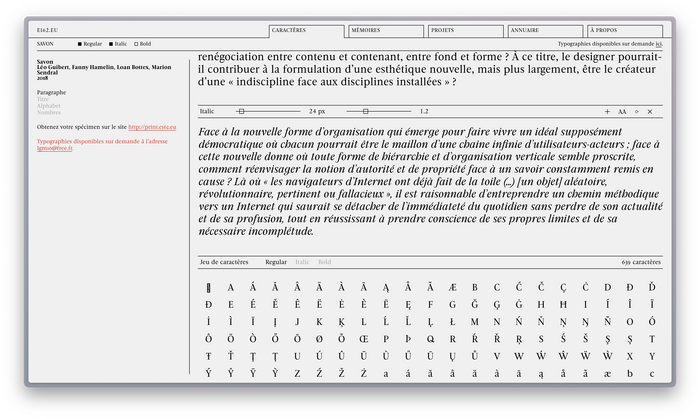Viewport: 700px width, 419px height.
Task: Click the year 2018 in the sidebar
Action: (42, 78)
